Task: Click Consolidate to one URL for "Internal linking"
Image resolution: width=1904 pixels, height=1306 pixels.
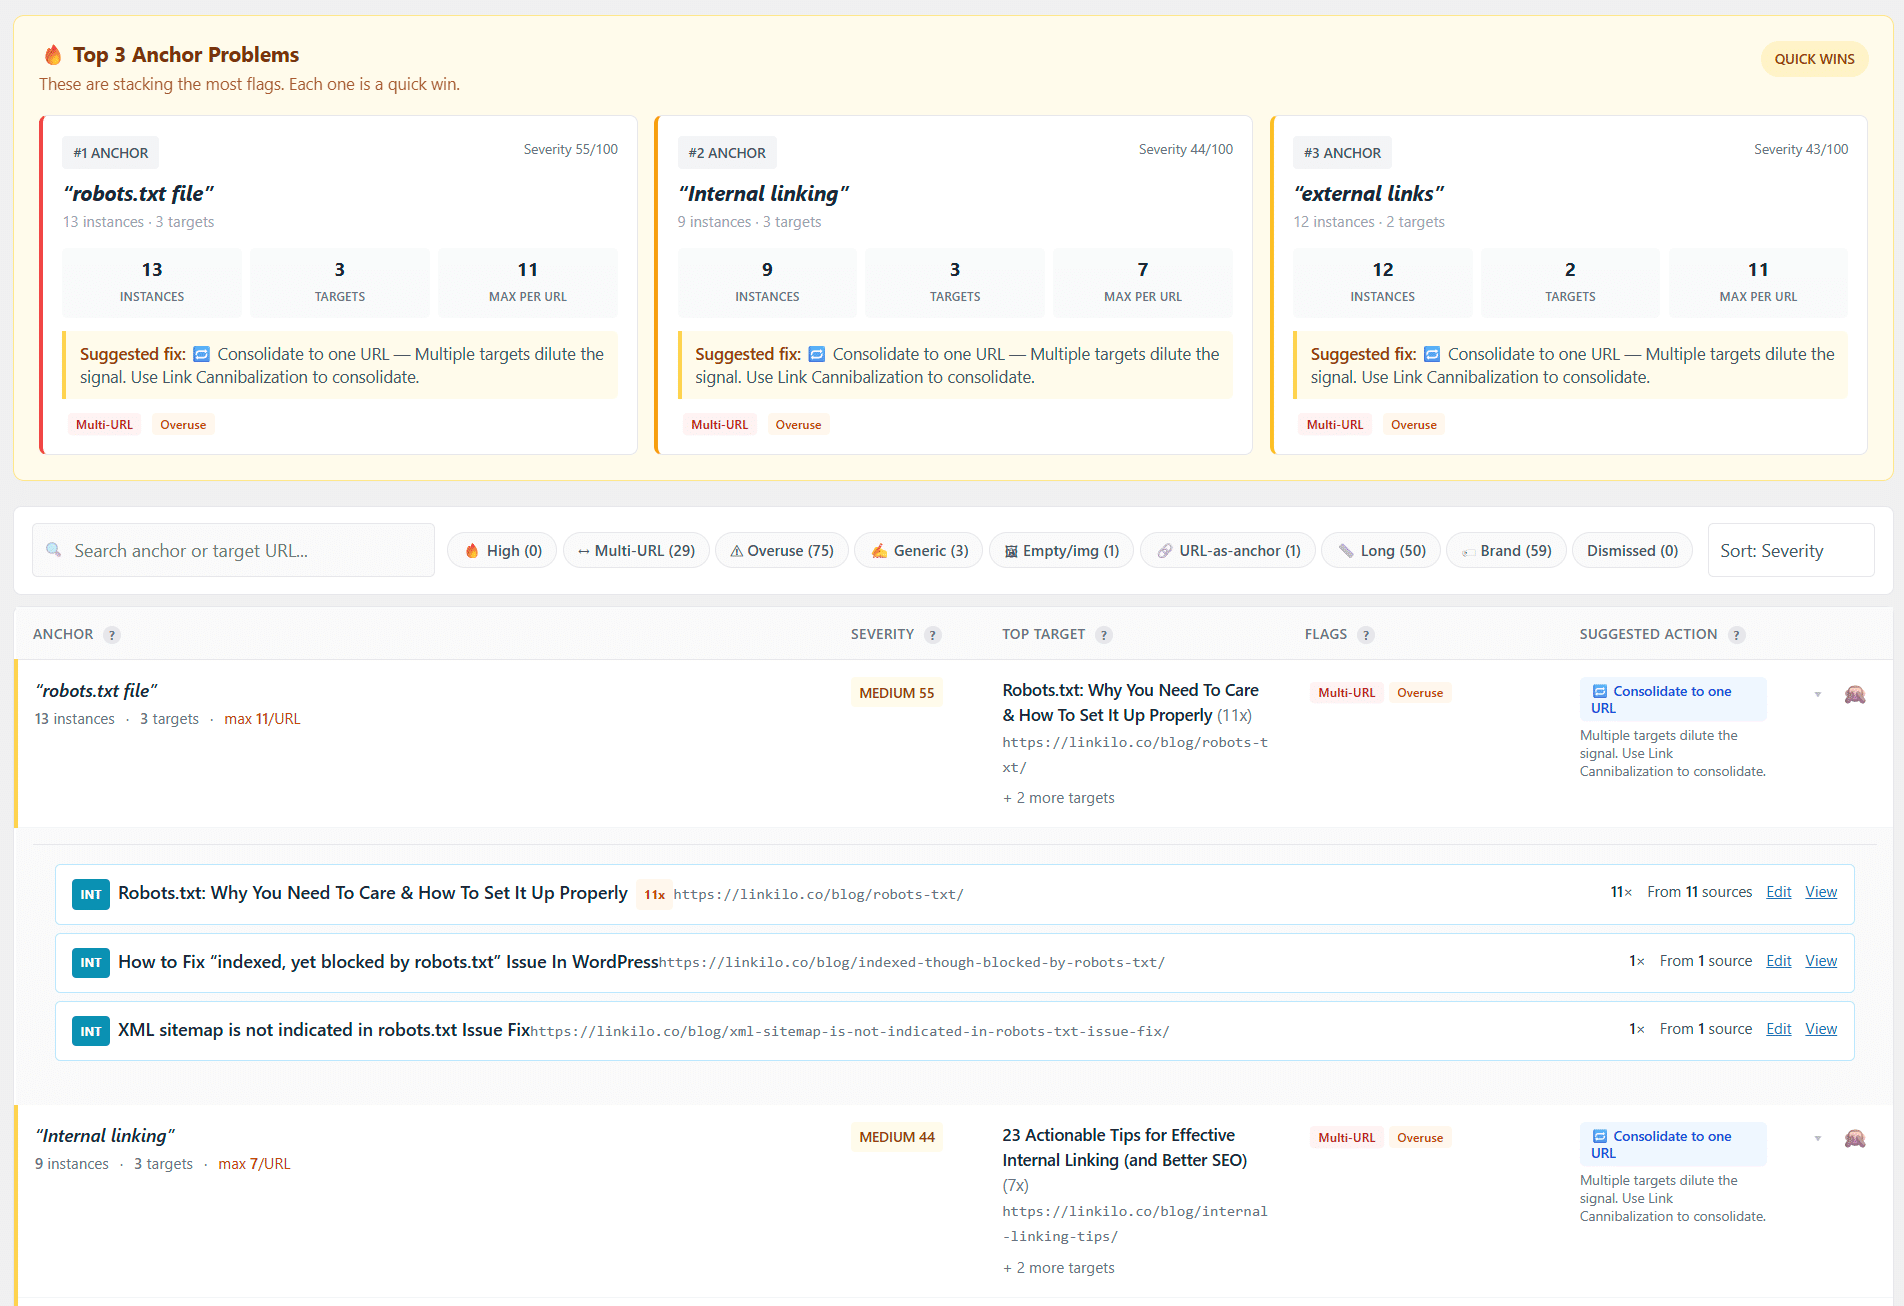Action: (x=1672, y=1144)
